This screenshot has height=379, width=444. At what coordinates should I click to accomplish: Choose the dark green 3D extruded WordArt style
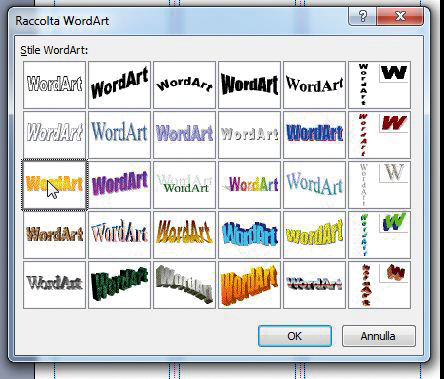pos(120,285)
